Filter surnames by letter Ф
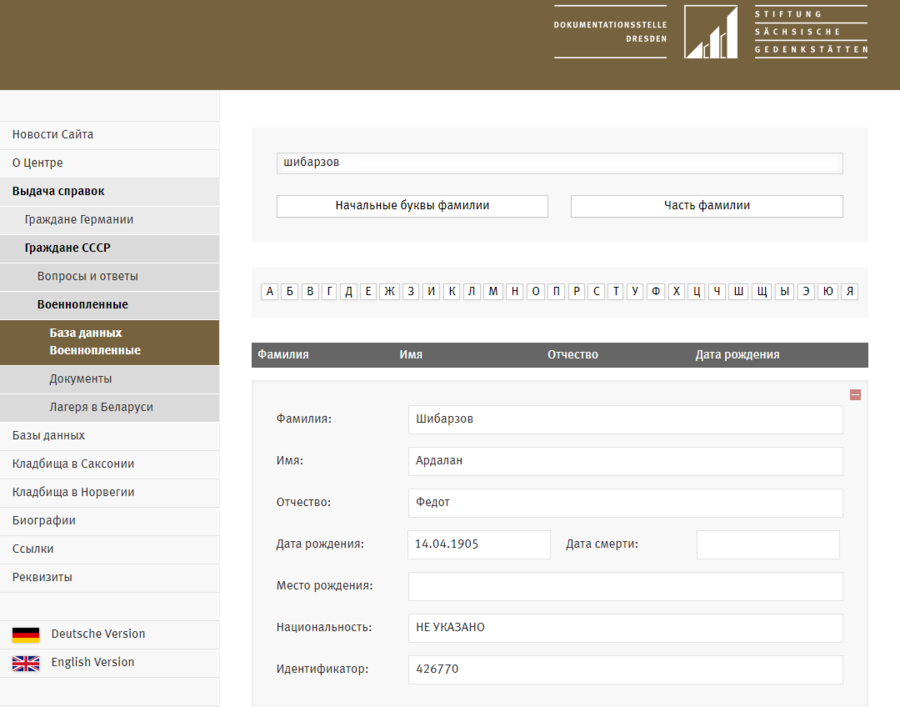900x707 pixels. click(x=655, y=292)
